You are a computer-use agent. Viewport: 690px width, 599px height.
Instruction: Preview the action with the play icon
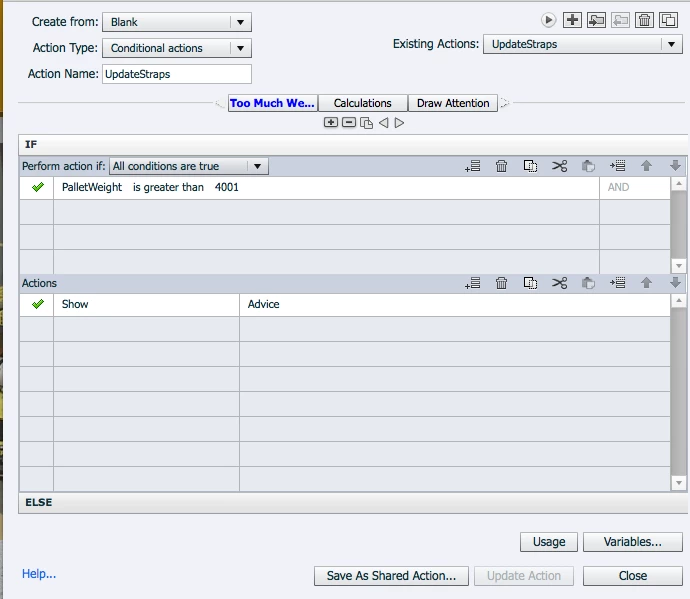[548, 20]
